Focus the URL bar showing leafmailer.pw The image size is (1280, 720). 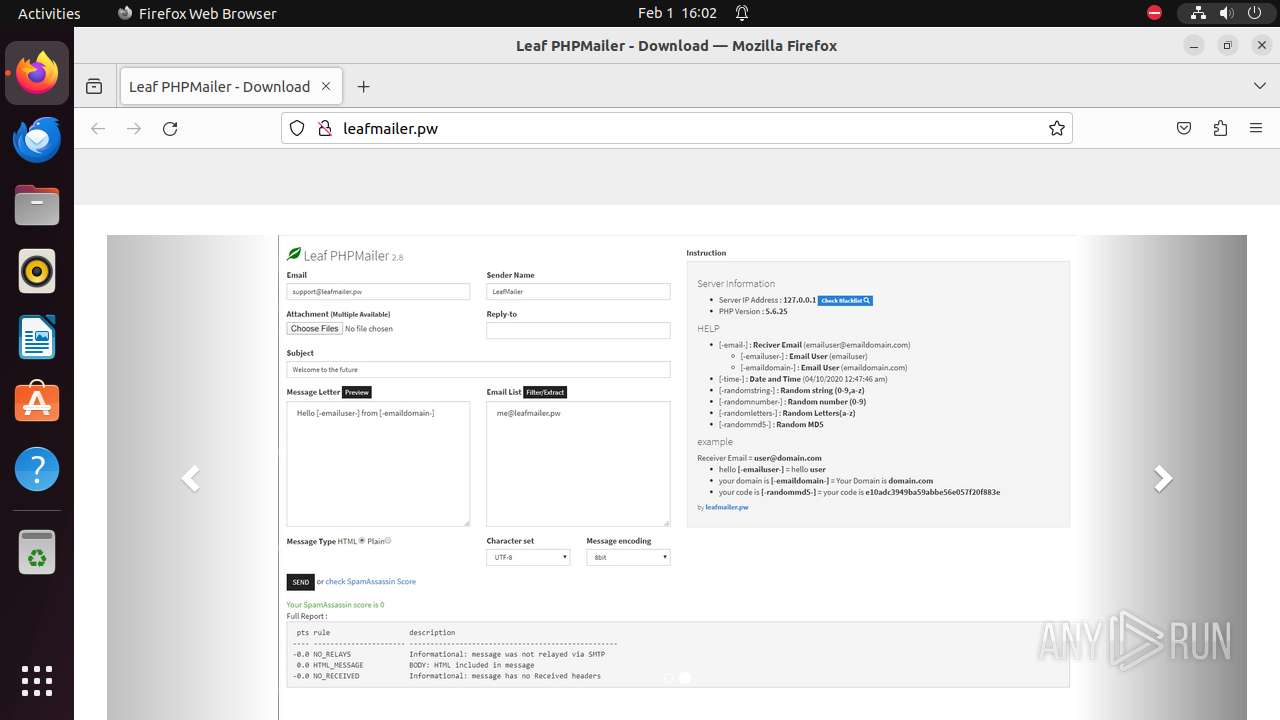tap(677, 128)
